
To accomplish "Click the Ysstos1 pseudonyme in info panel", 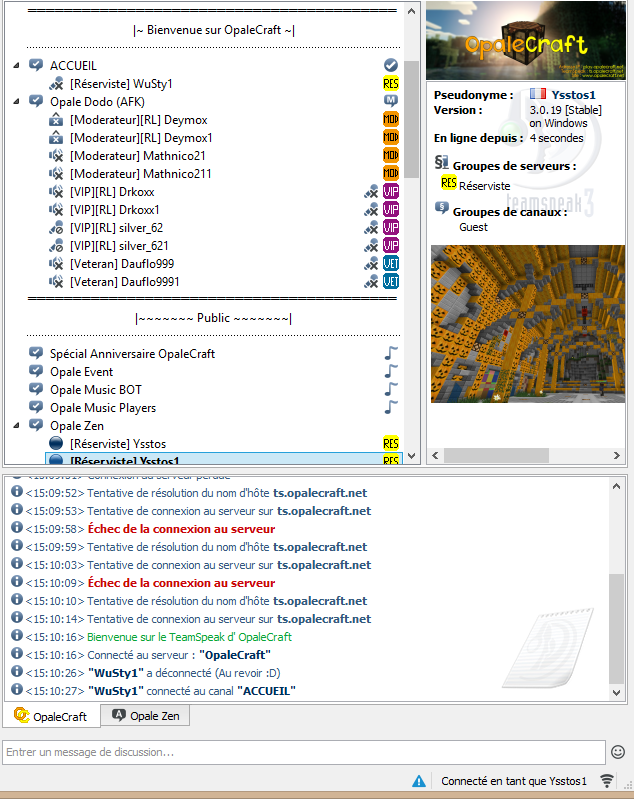I will click(573, 95).
